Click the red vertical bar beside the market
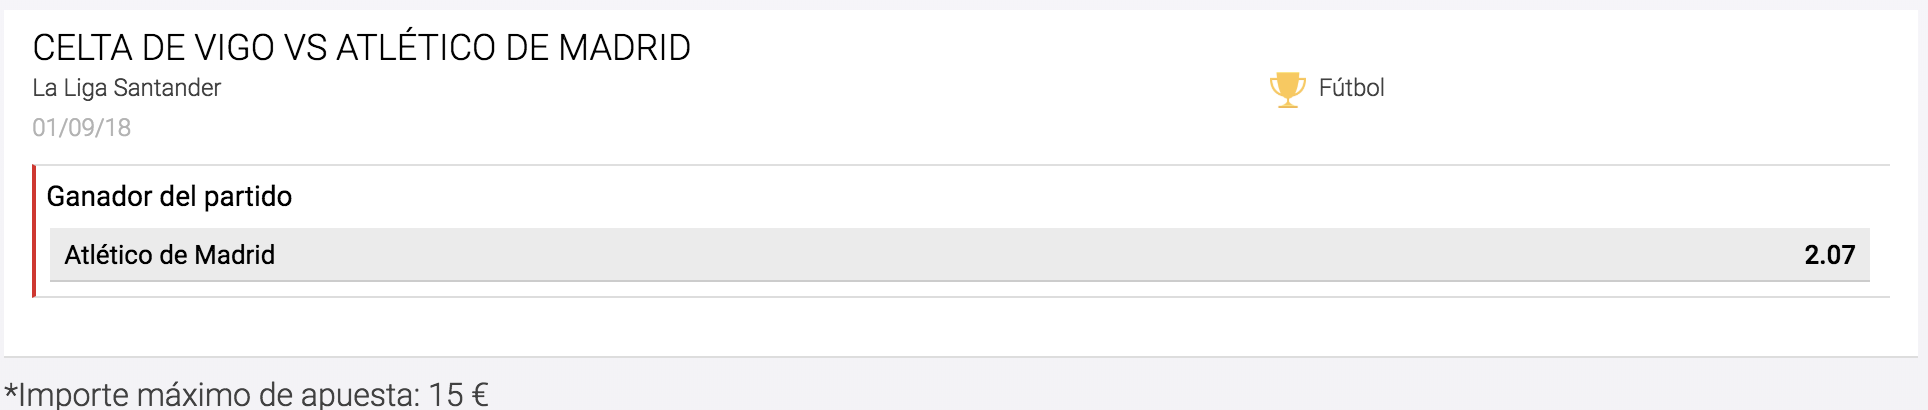This screenshot has width=1928, height=410. [34, 231]
